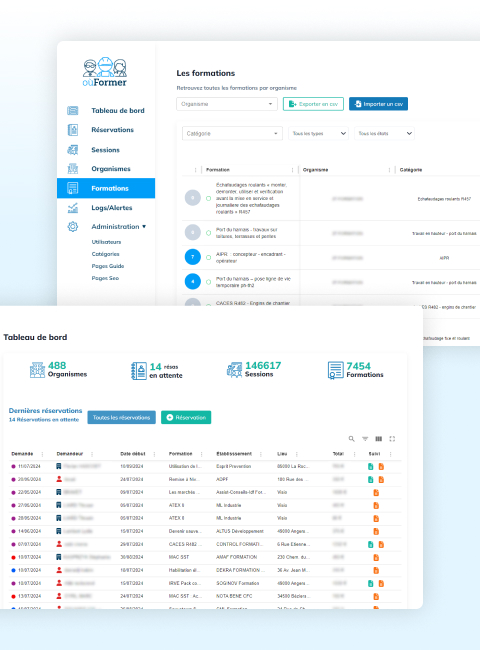Click the Catégorie column header in formations table
The image size is (480, 650).
coord(411,170)
